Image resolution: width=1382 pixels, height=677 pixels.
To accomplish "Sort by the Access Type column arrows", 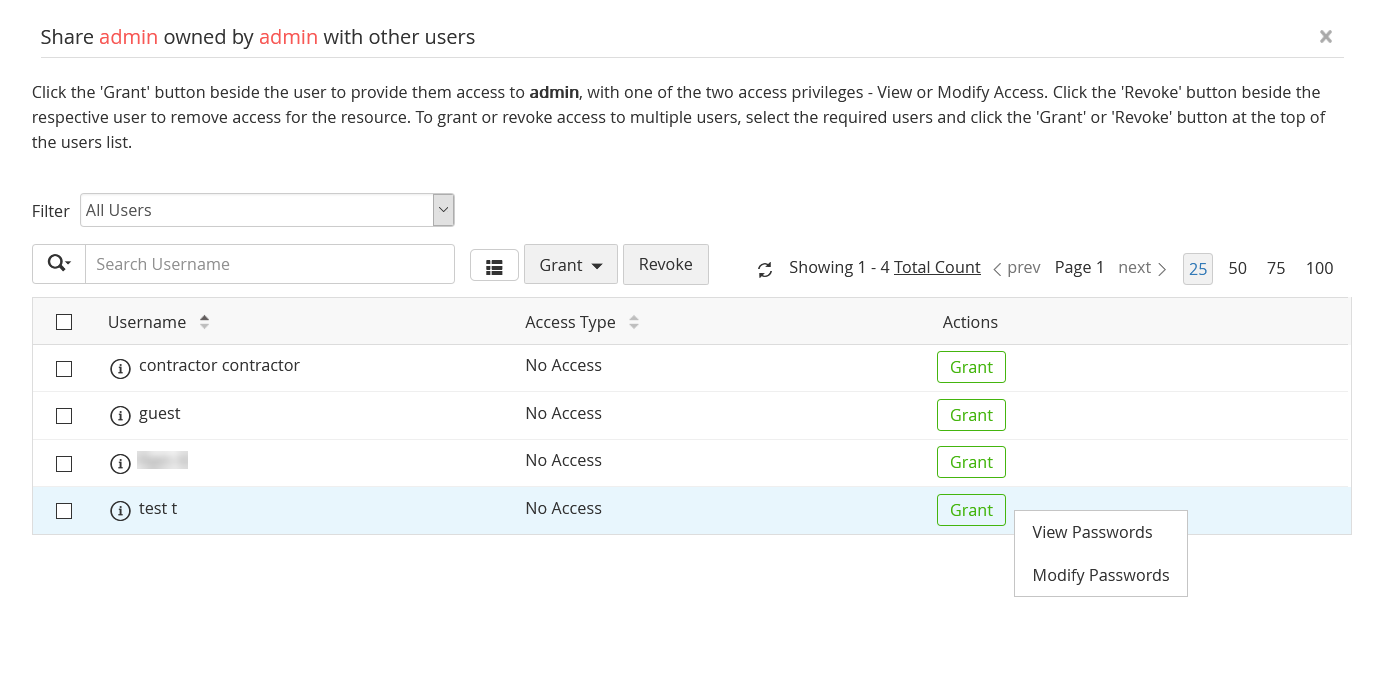I will (x=633, y=322).
